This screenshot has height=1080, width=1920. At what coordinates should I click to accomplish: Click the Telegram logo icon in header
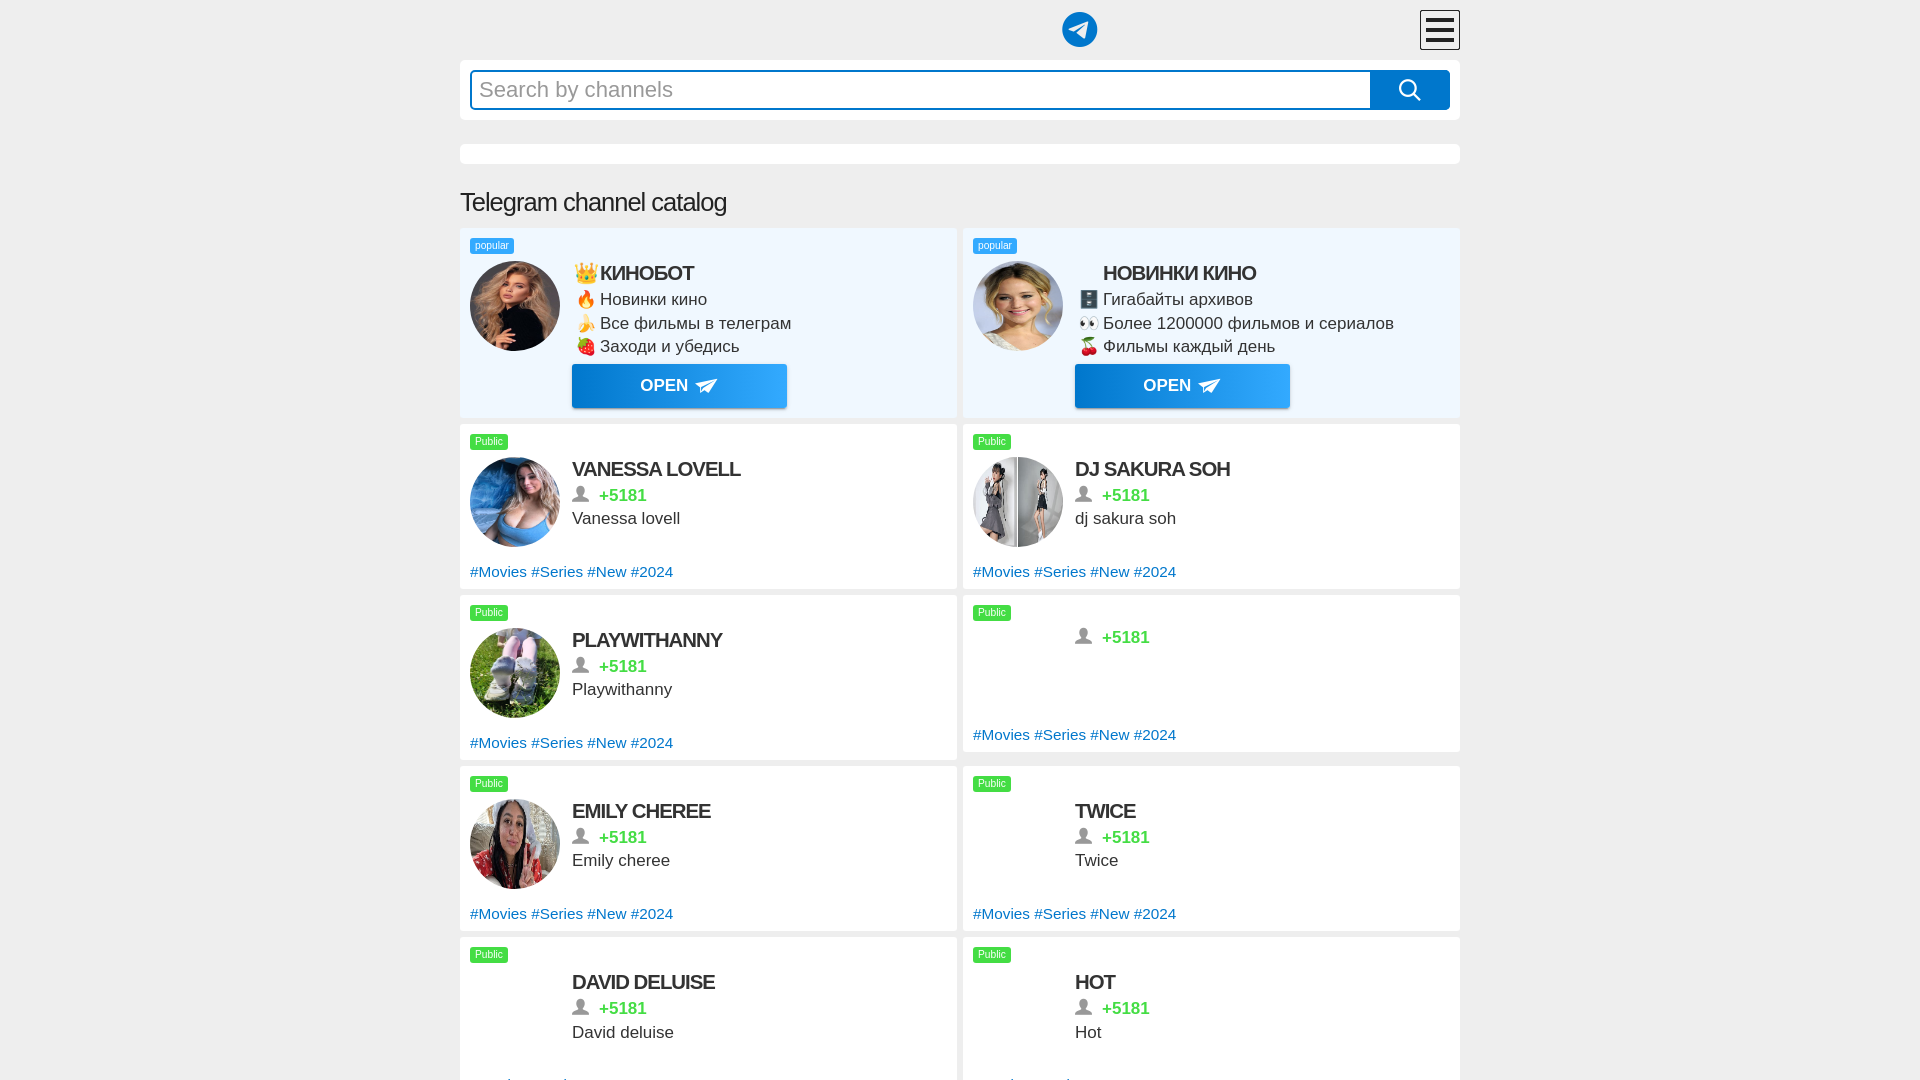tap(1079, 30)
